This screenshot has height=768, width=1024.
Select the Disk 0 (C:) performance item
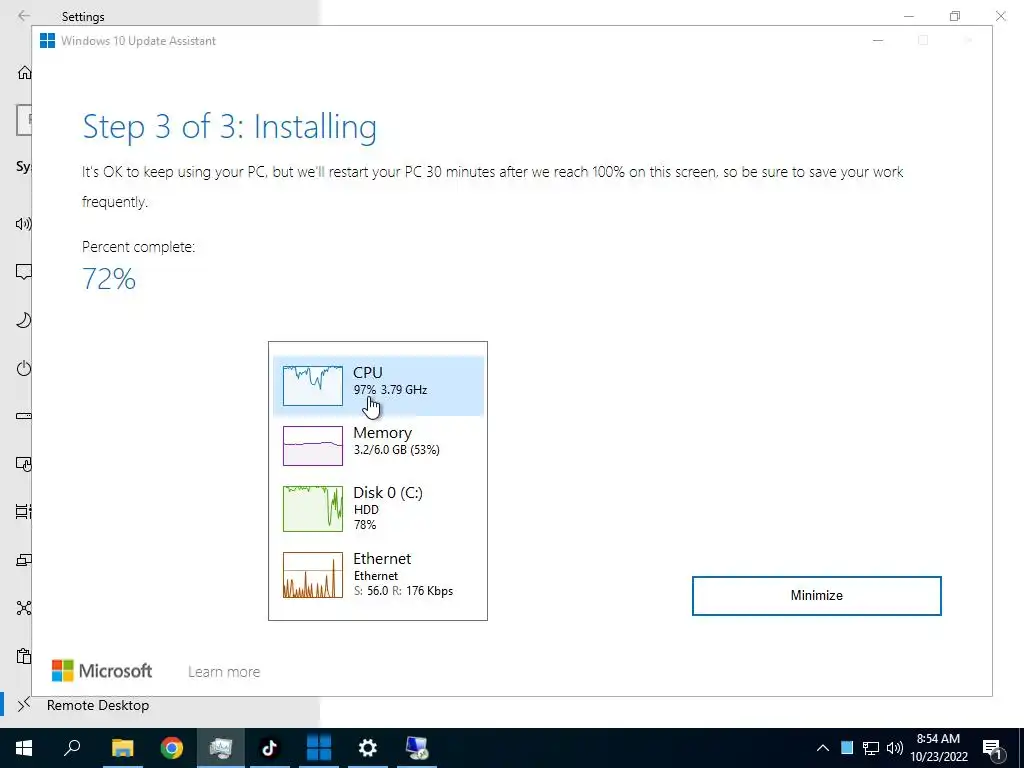[378, 508]
